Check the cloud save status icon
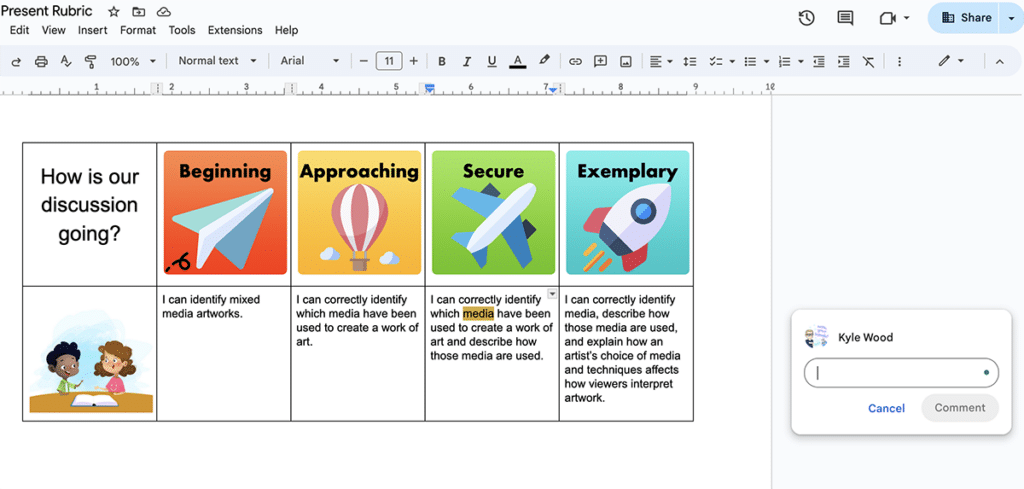 [164, 12]
